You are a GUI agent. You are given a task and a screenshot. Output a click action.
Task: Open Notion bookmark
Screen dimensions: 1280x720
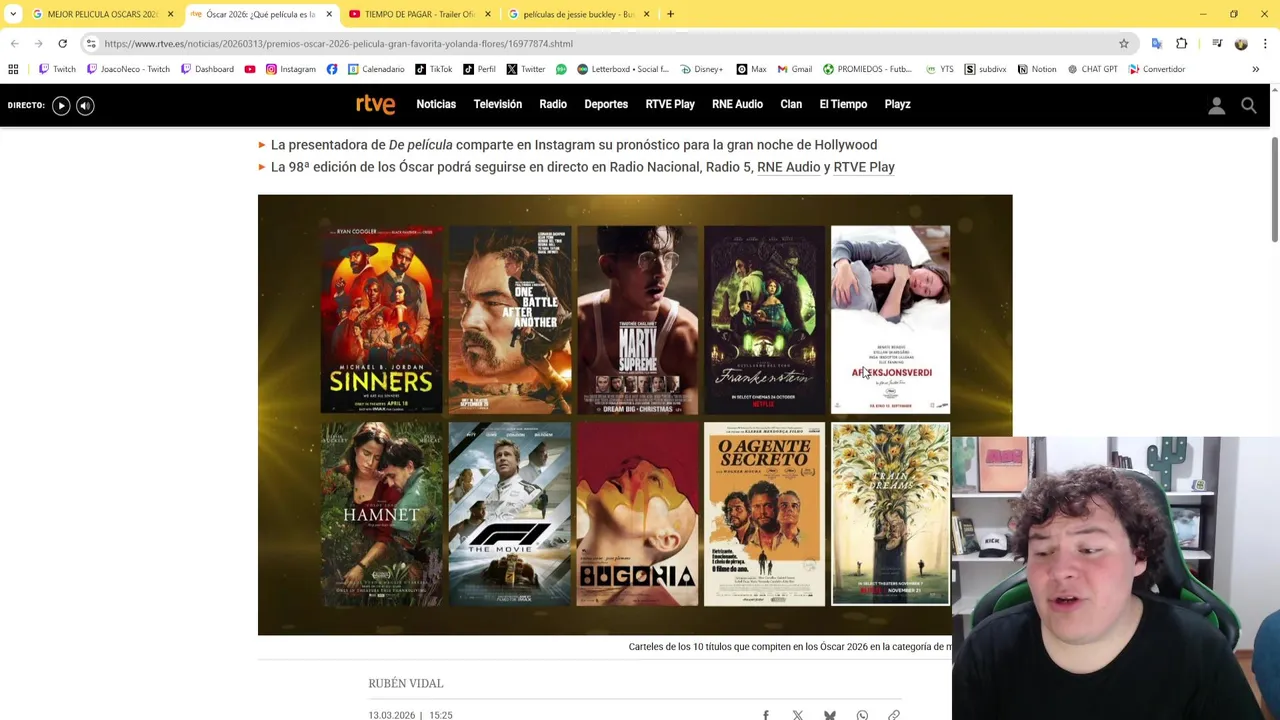[1037, 69]
